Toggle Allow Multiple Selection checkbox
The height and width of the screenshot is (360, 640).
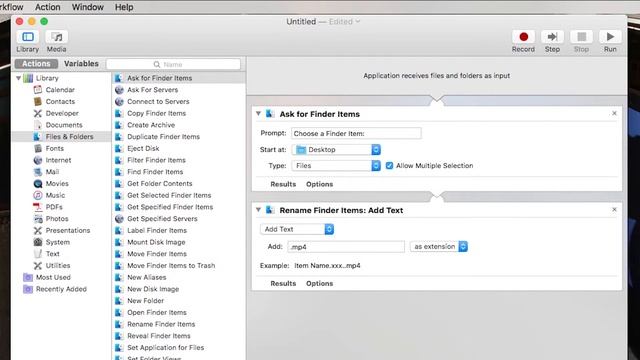click(389, 166)
